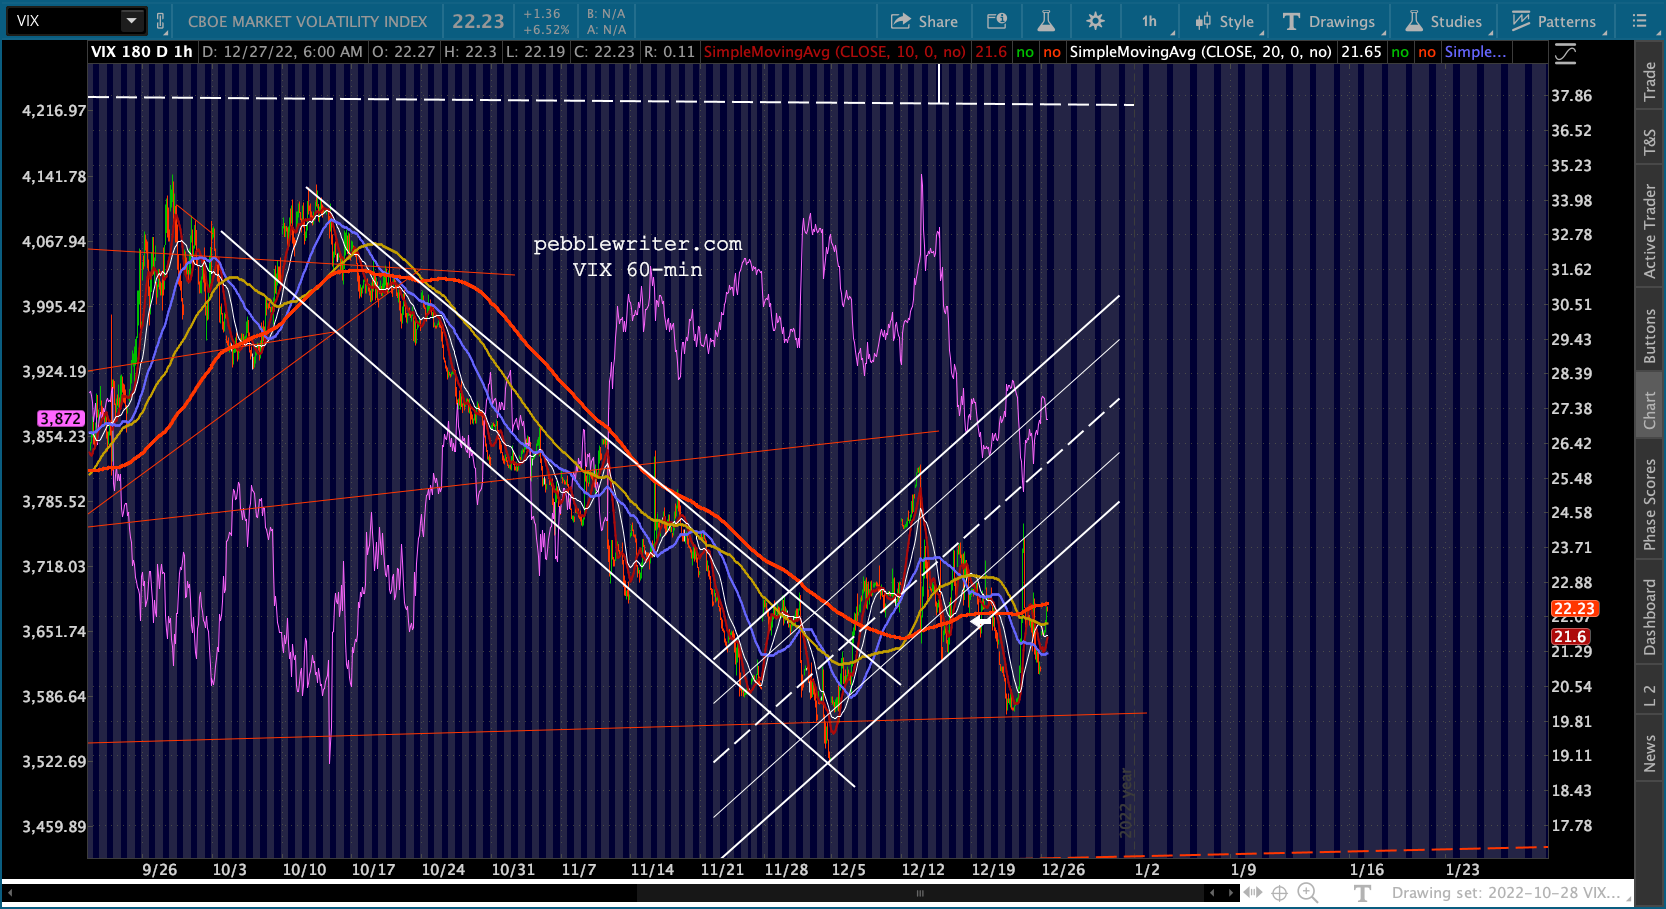1666x909 pixels.
Task: Open the Studies menu
Action: [1444, 21]
